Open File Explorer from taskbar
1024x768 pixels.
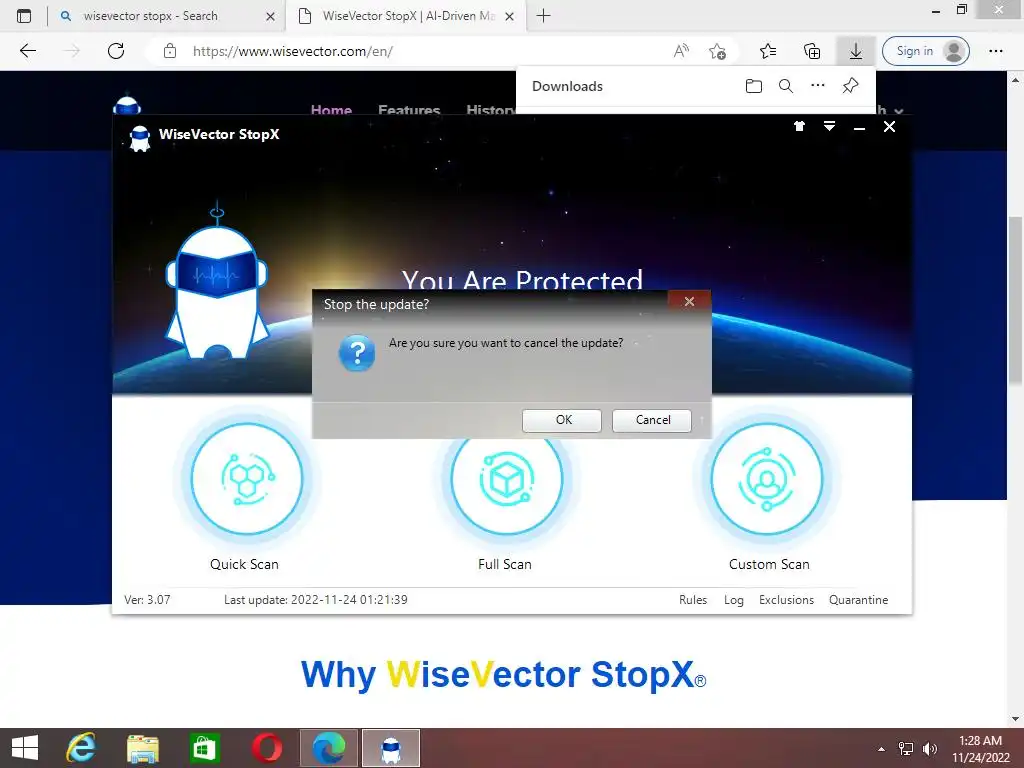point(143,748)
